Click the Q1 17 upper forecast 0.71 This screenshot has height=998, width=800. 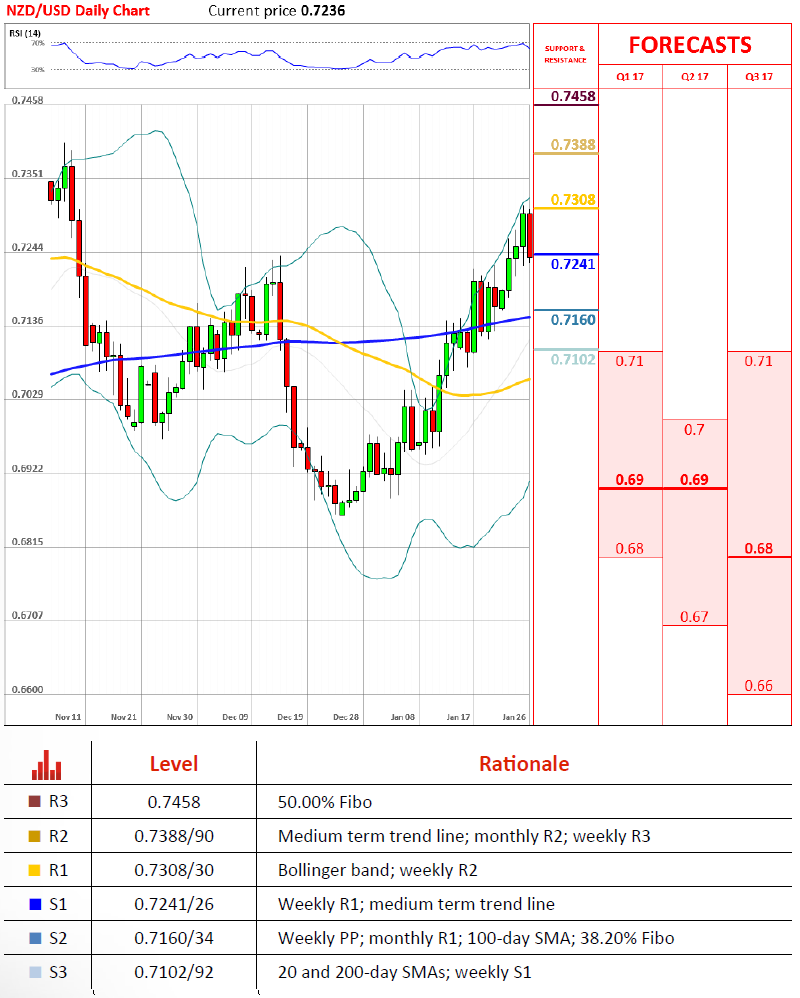tap(629, 362)
